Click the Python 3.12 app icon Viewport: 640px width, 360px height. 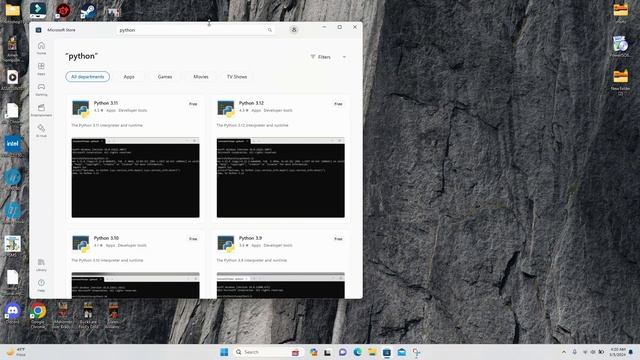click(x=226, y=109)
